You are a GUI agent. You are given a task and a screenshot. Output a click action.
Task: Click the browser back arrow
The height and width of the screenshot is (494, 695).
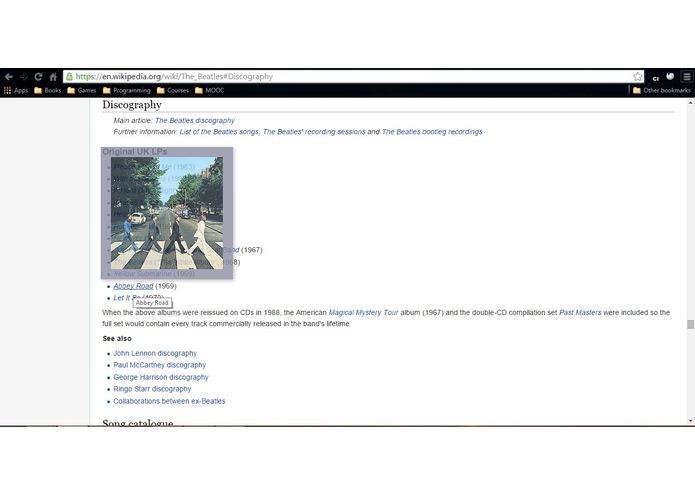point(9,77)
